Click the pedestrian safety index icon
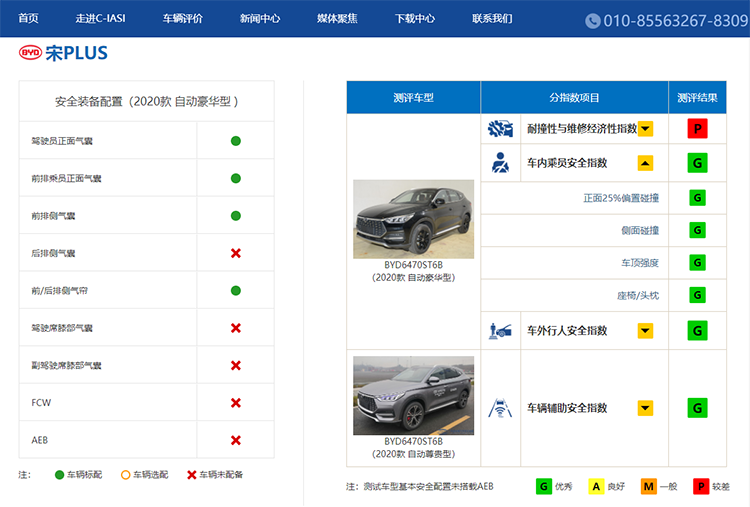The image size is (750, 507). 500,331
